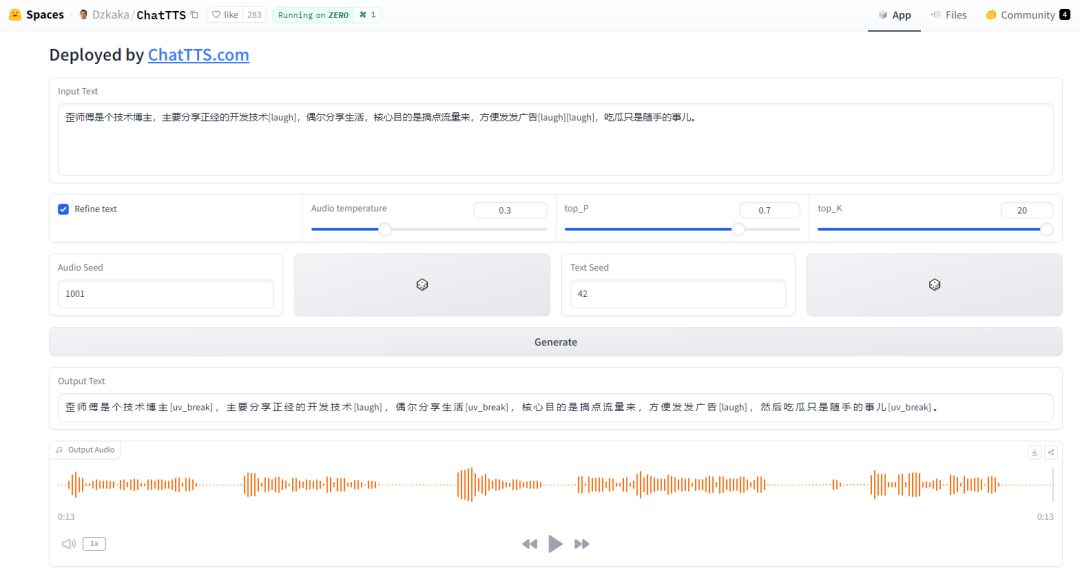Seek within the output audio waveform
The width and height of the screenshot is (1080, 577).
(x=555, y=485)
